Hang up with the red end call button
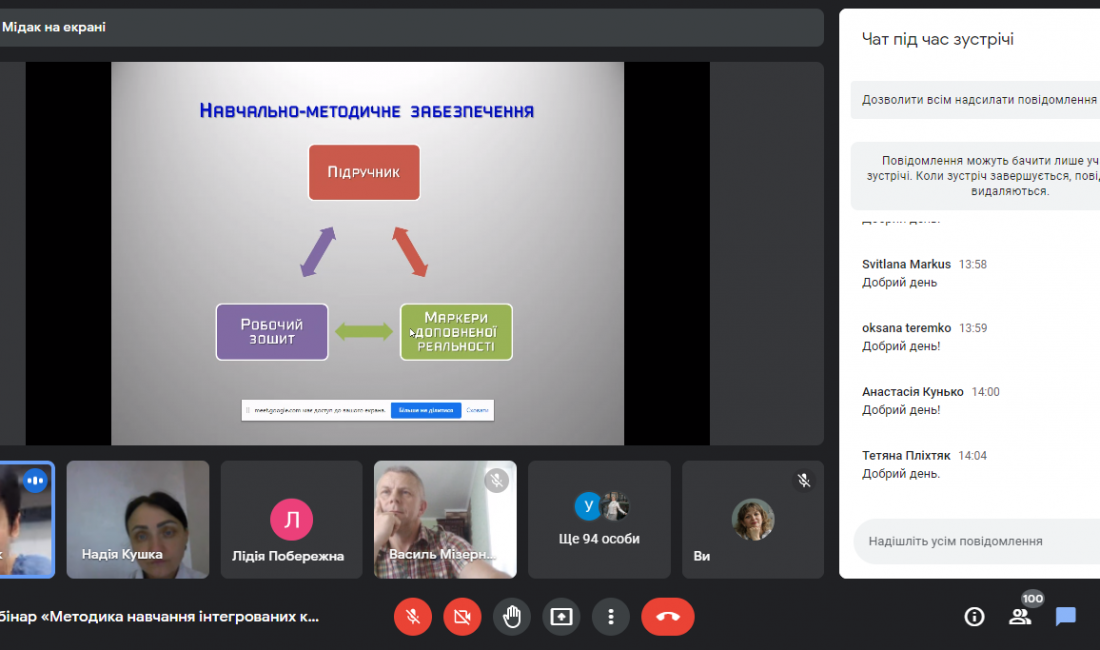The width and height of the screenshot is (1100, 650). [667, 617]
